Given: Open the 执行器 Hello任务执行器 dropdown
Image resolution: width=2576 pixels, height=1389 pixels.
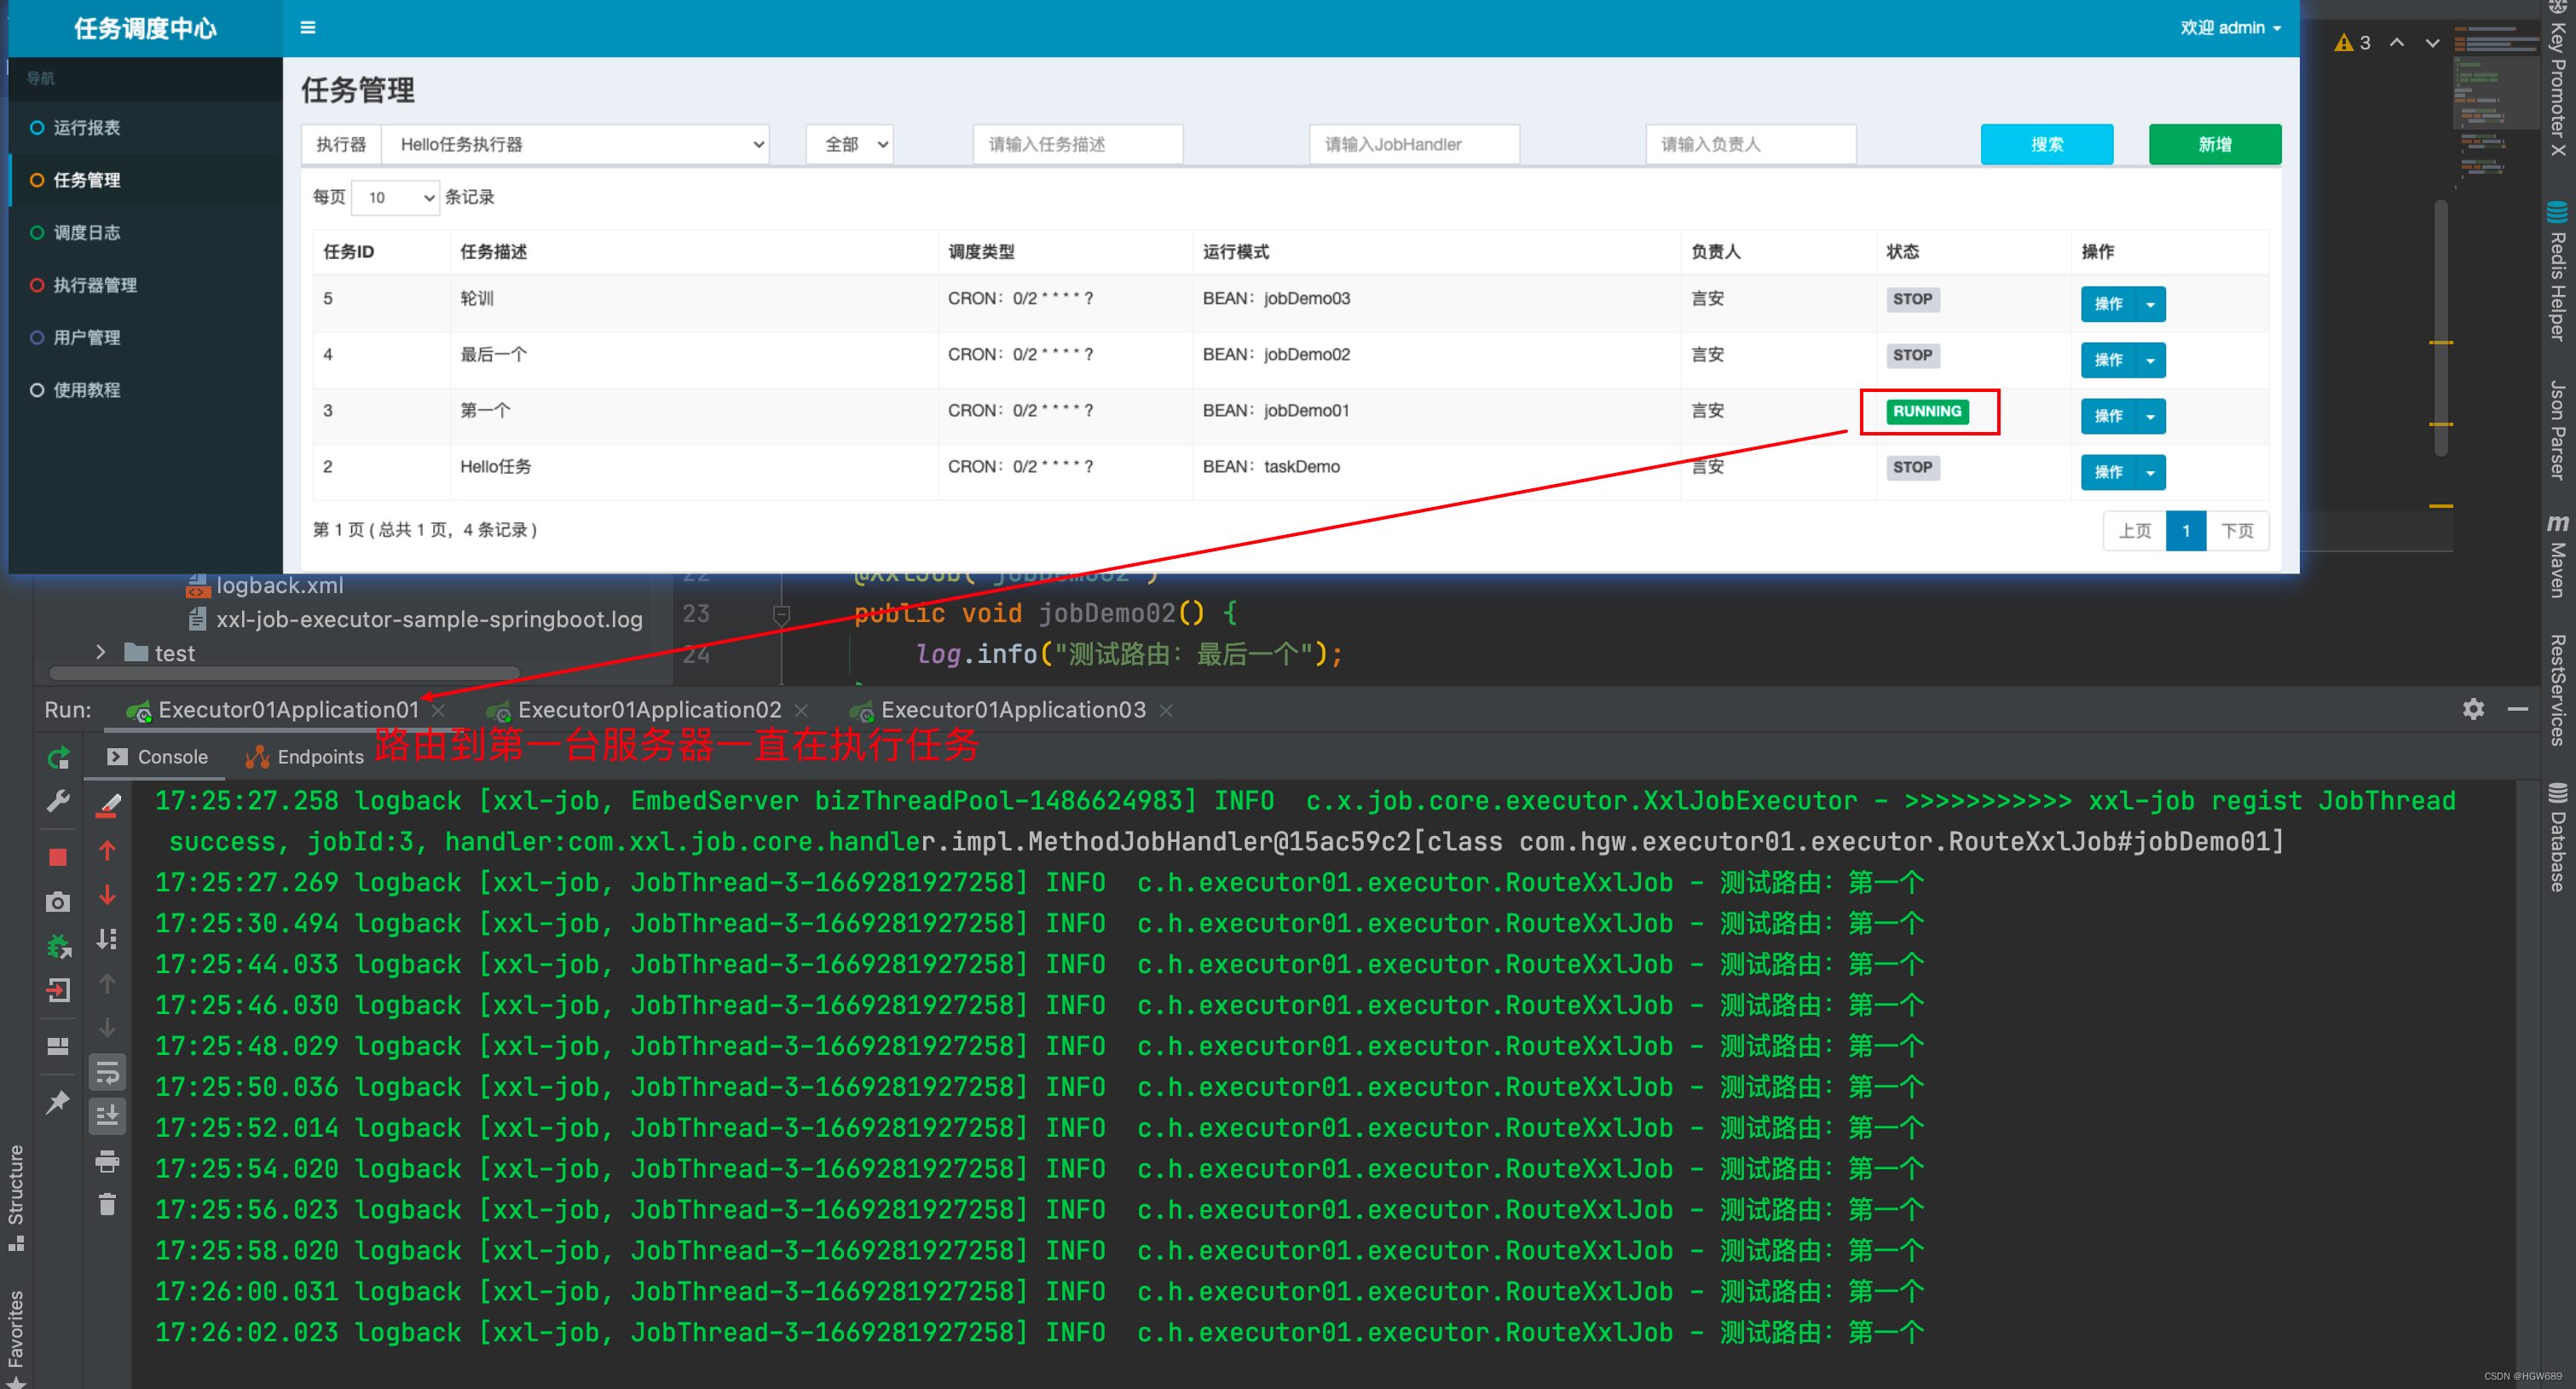Looking at the screenshot, I should 576,144.
